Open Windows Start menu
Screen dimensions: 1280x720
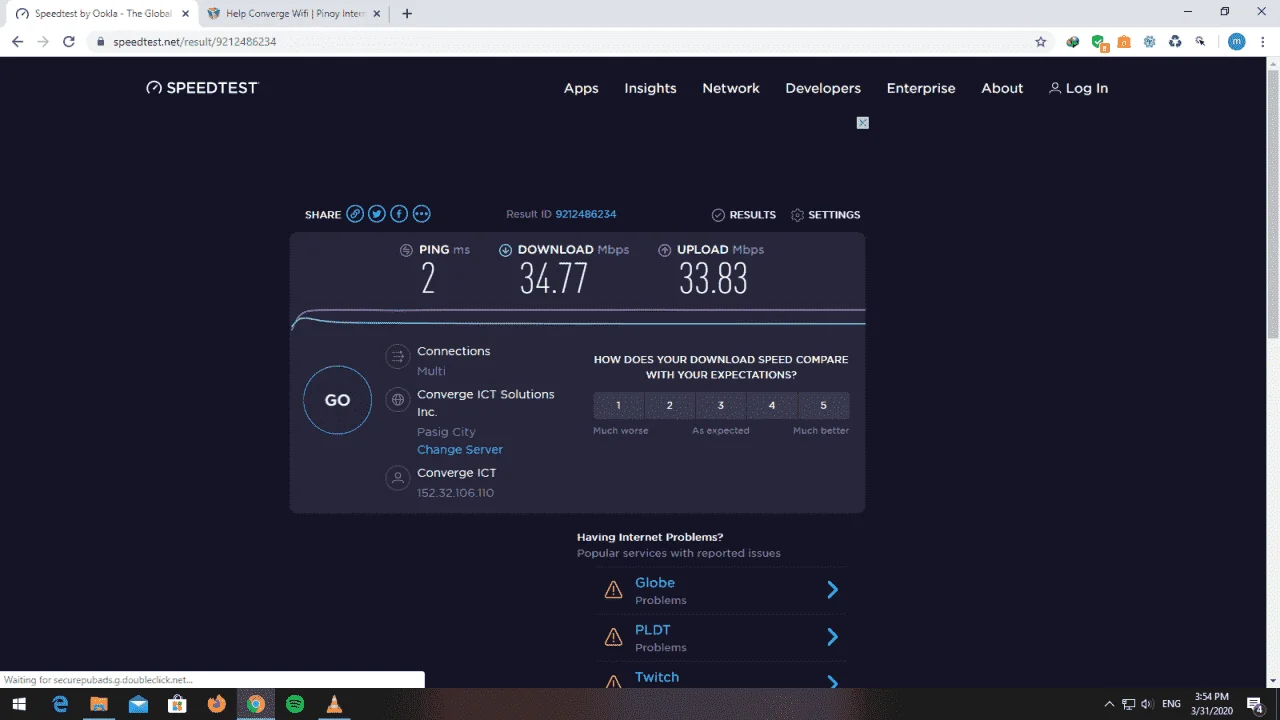point(18,704)
